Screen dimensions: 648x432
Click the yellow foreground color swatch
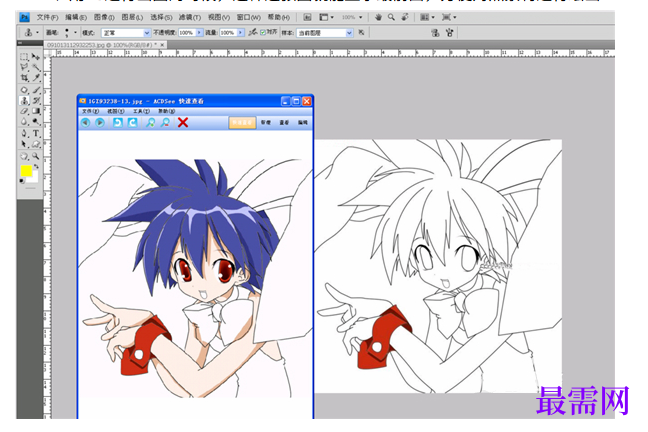click(x=26, y=171)
